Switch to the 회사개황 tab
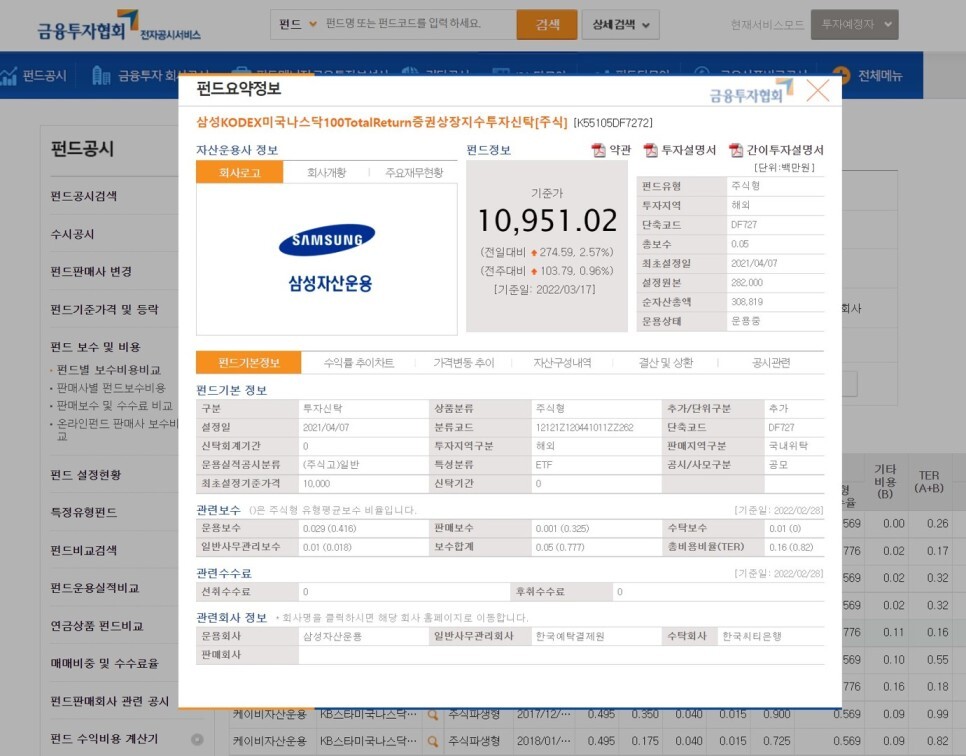Image resolution: width=966 pixels, height=756 pixels. 327,173
